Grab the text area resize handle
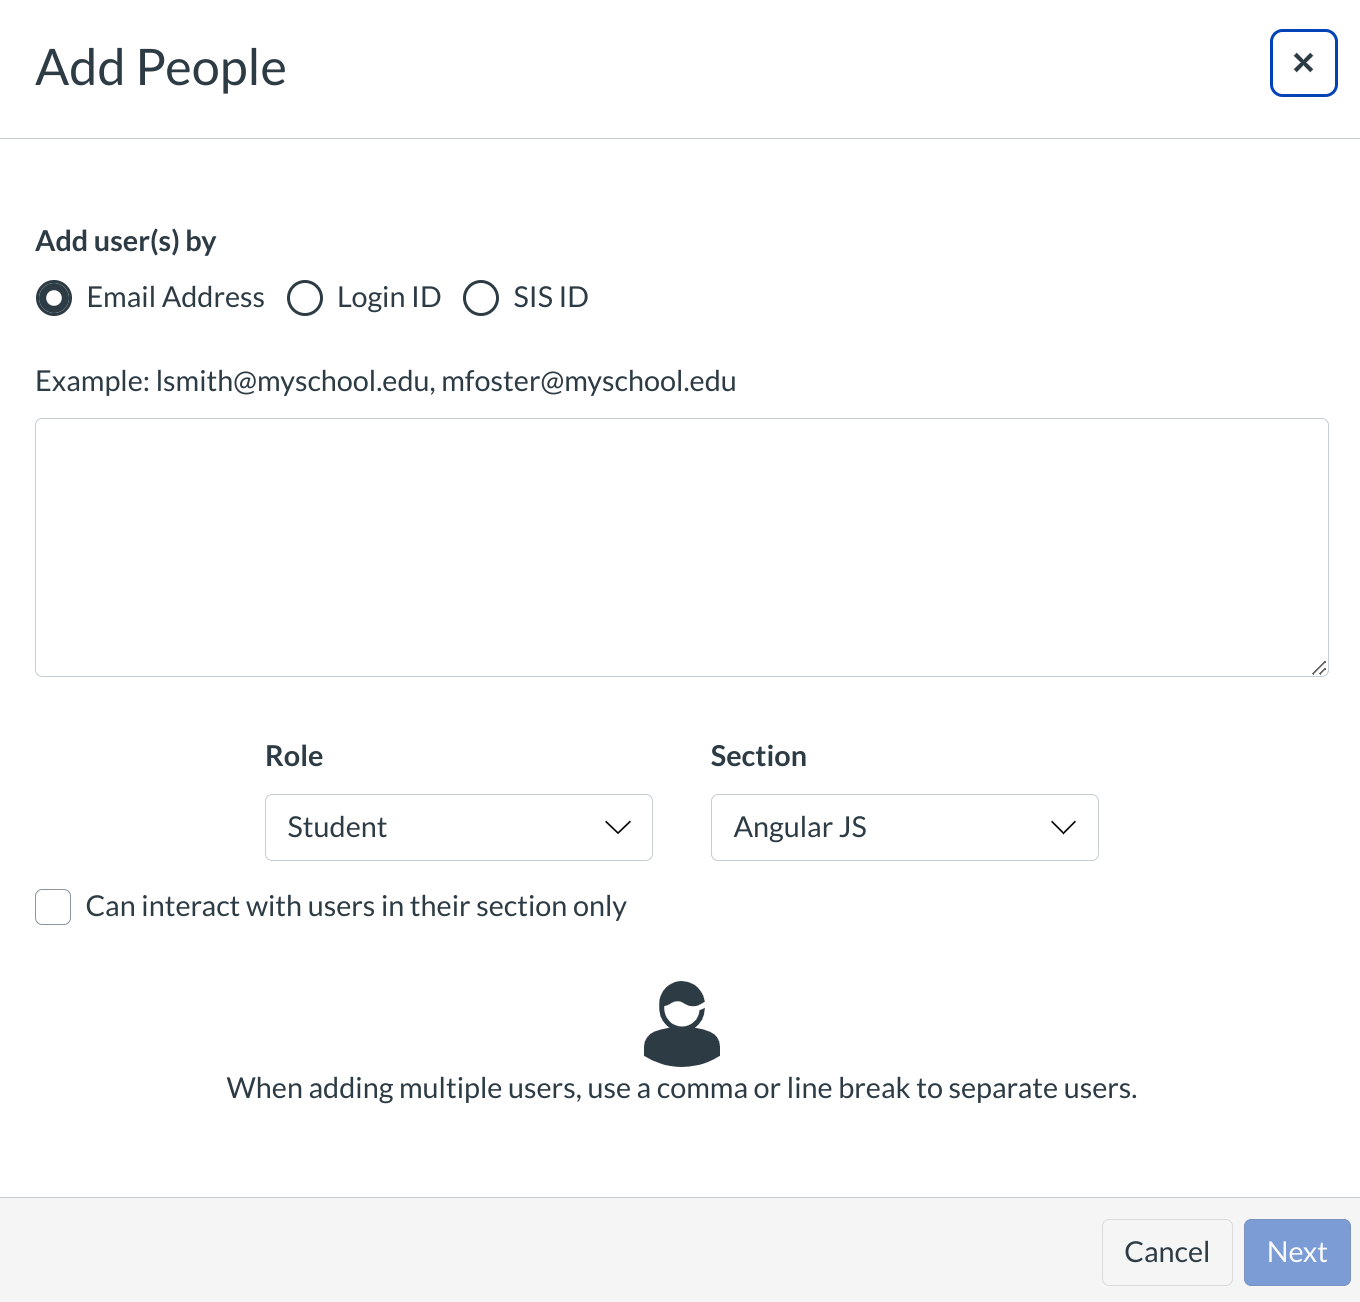 coord(1319,668)
